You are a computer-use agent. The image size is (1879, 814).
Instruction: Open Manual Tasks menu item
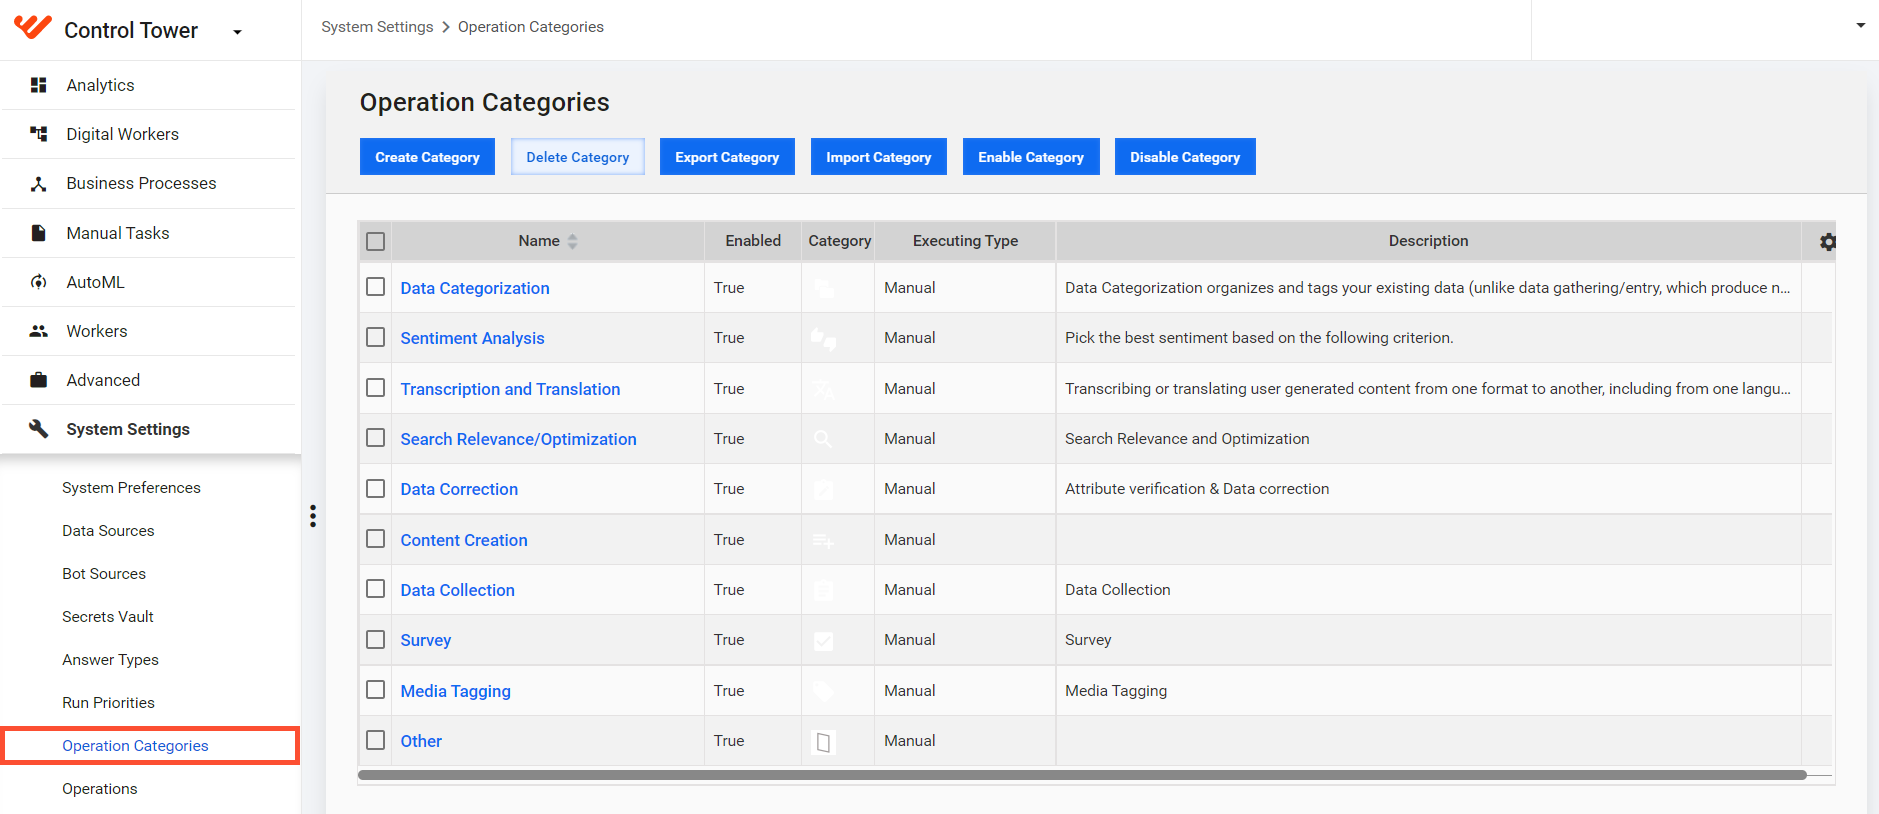point(150,233)
